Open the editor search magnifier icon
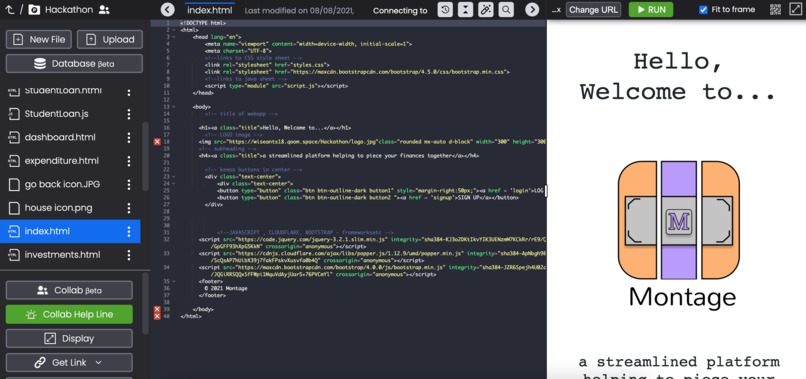Screen dimensions: 806x379 (506, 9)
